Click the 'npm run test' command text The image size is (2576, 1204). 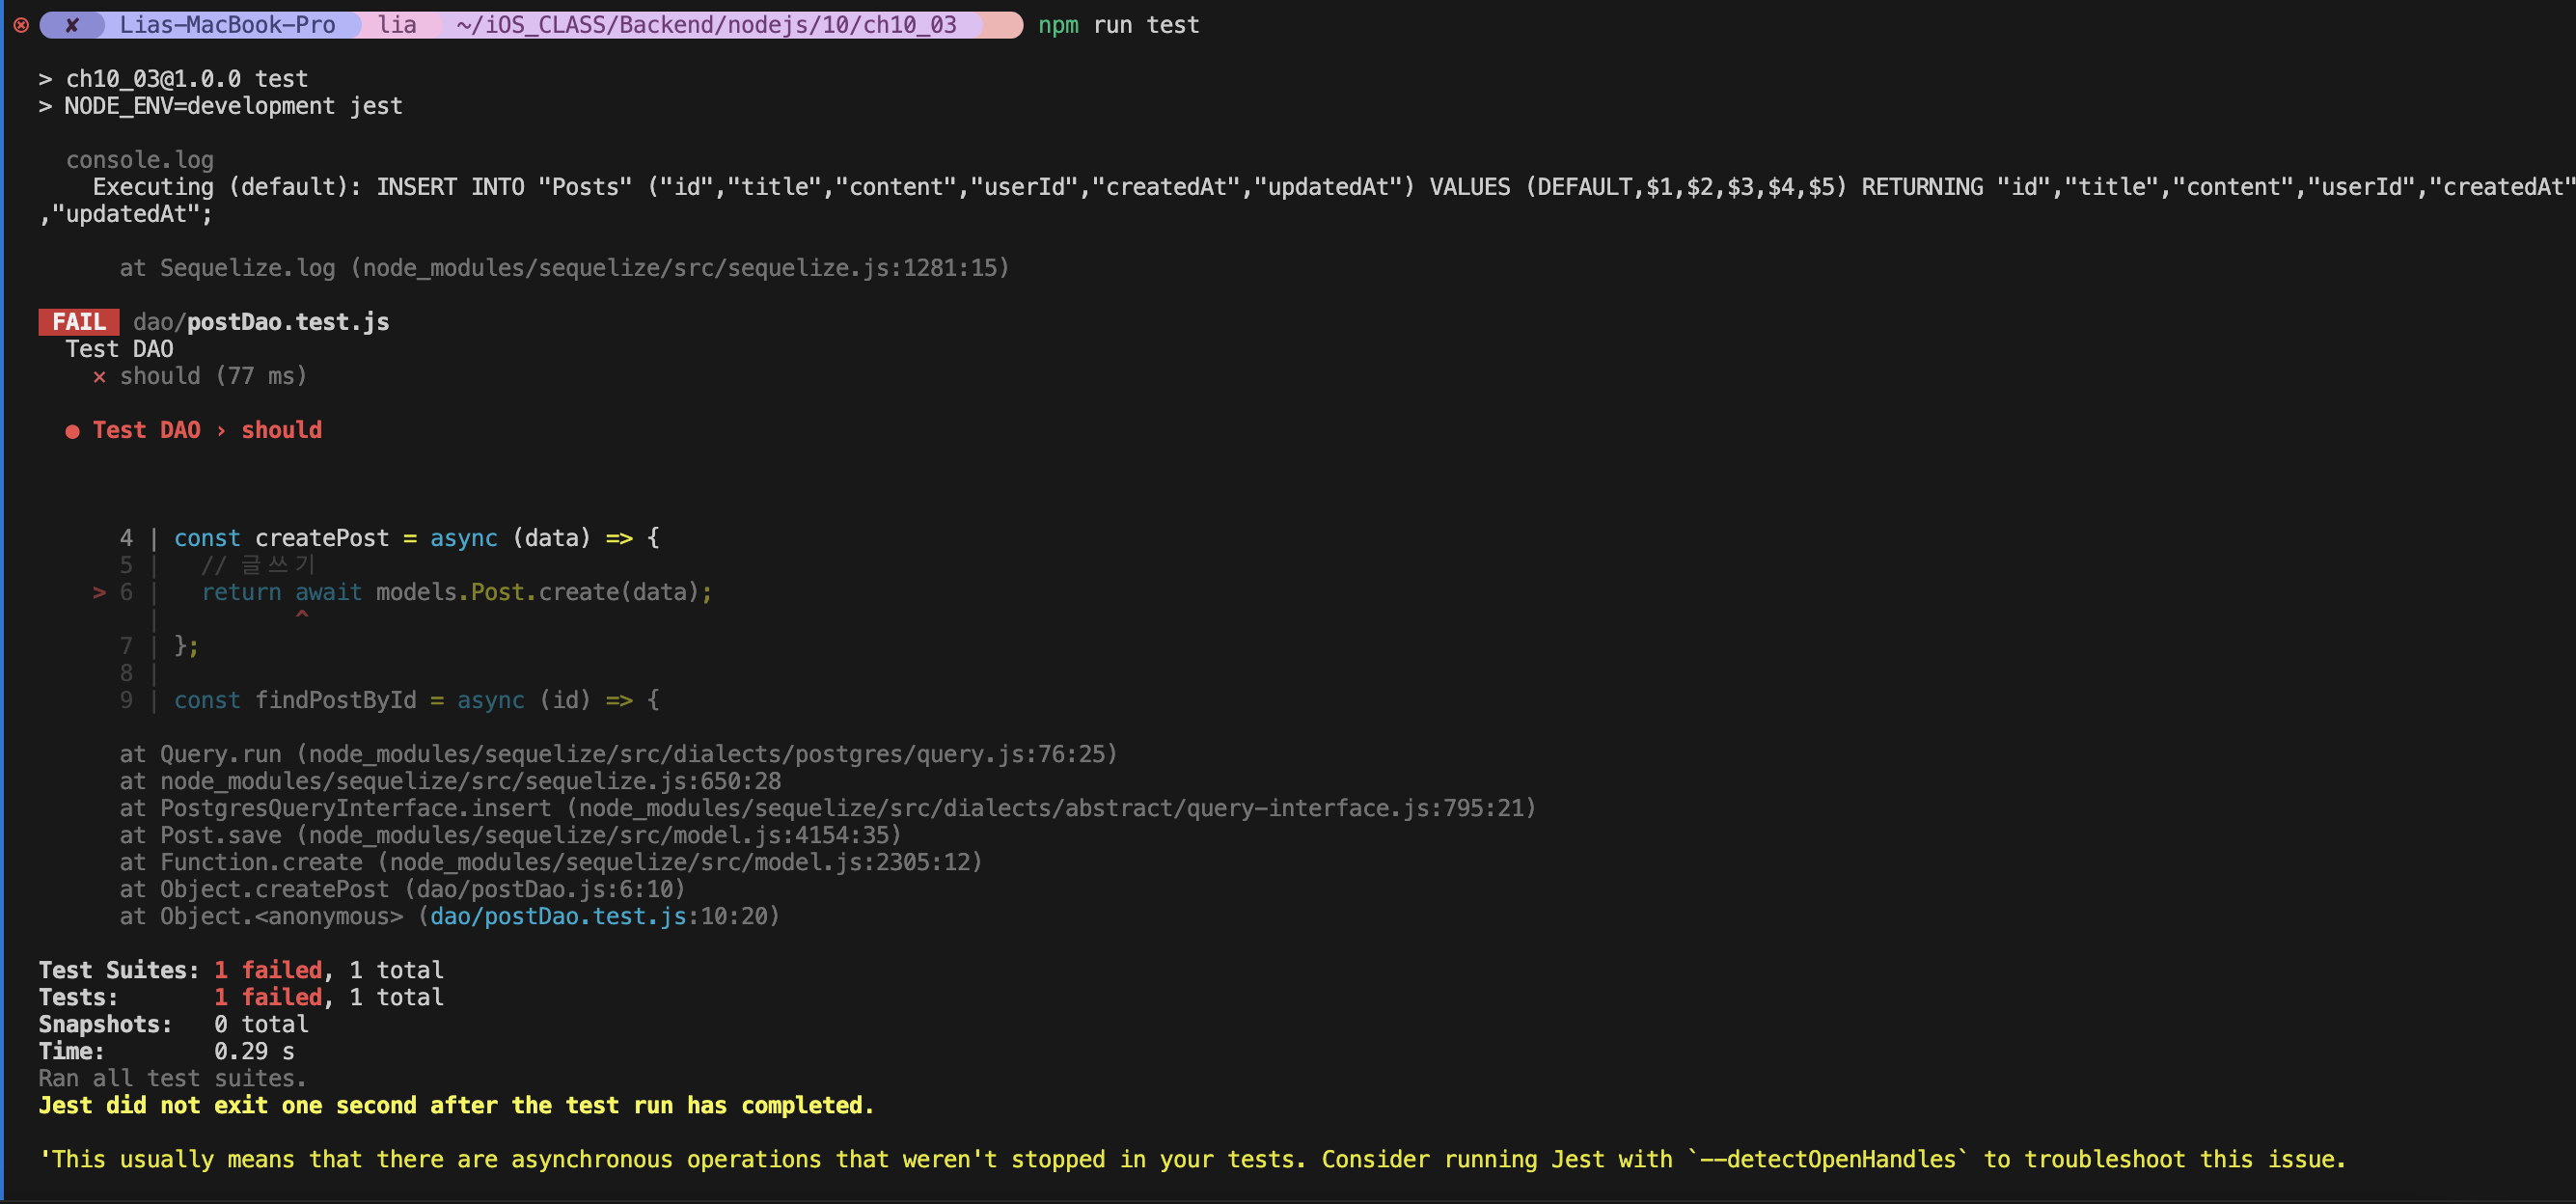[1118, 25]
